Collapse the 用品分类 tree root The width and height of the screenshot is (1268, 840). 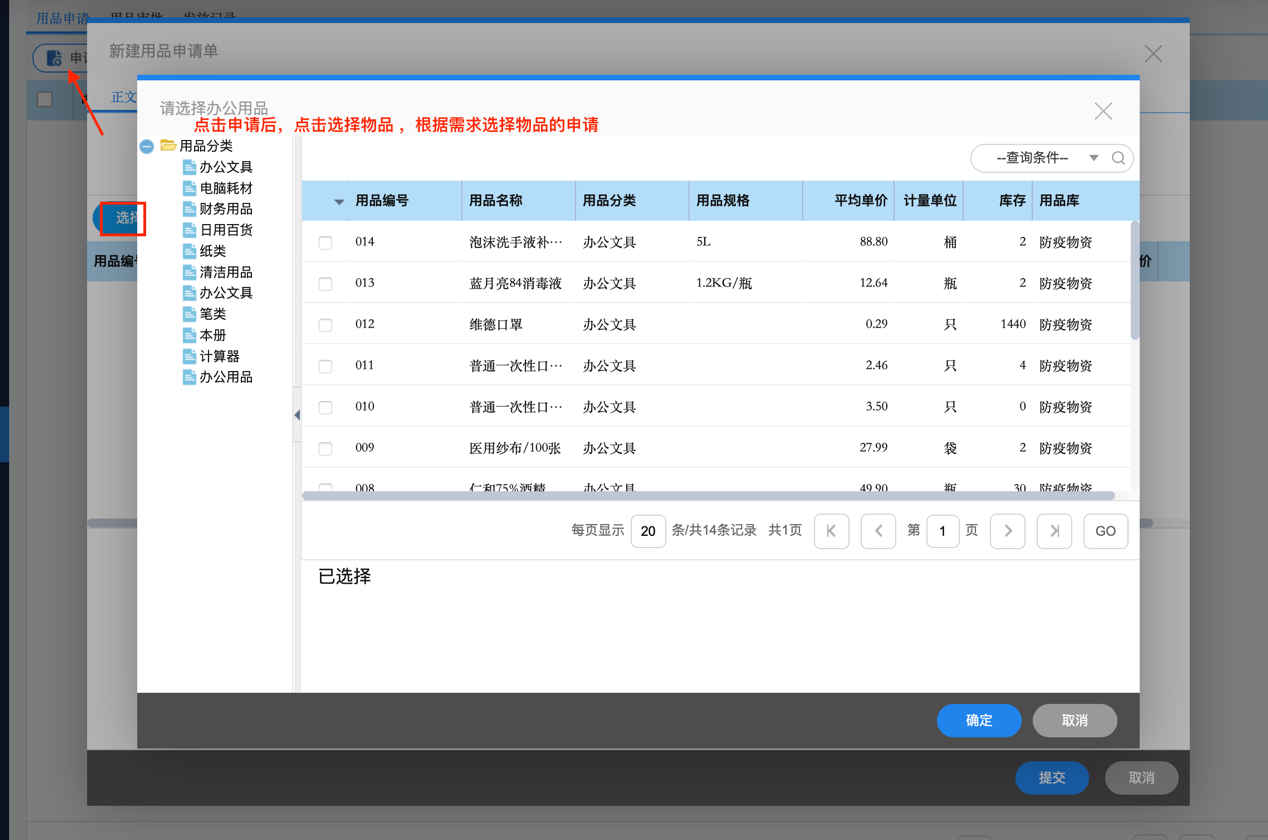pyautogui.click(x=147, y=147)
